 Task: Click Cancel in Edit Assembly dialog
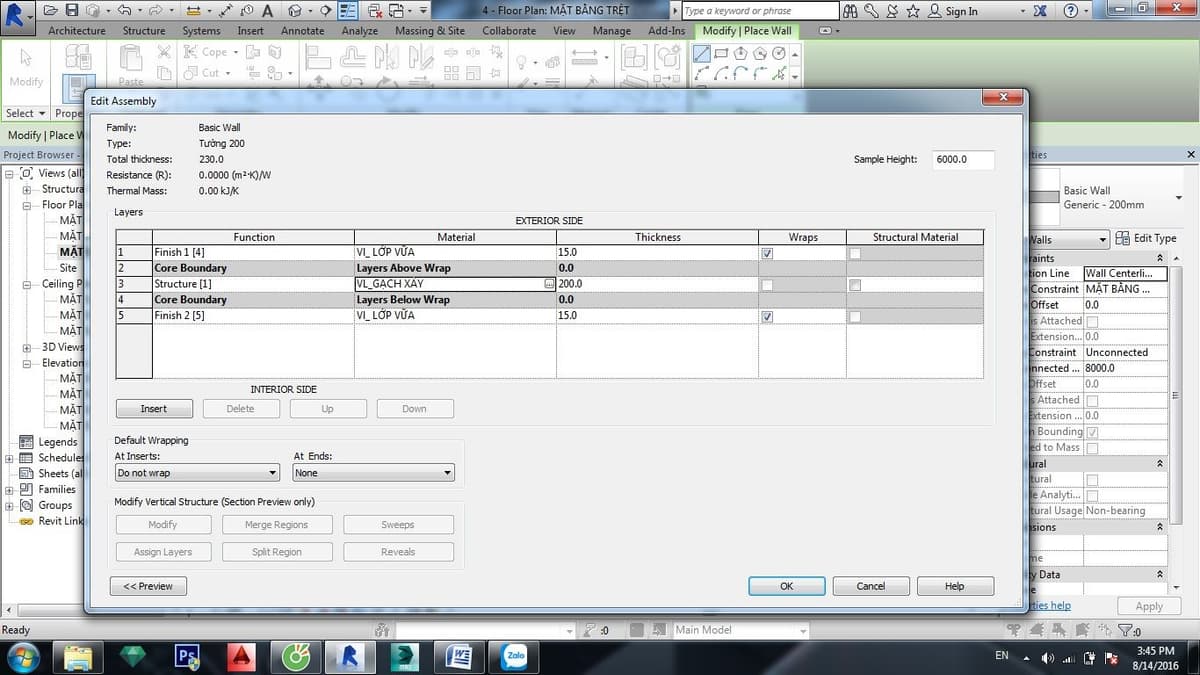tap(871, 586)
